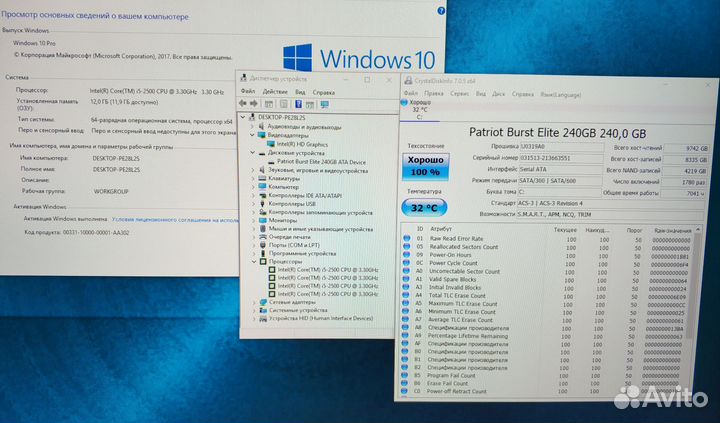Expand the Программные устройства node
This screenshot has width=720, height=423.
pos(253,254)
